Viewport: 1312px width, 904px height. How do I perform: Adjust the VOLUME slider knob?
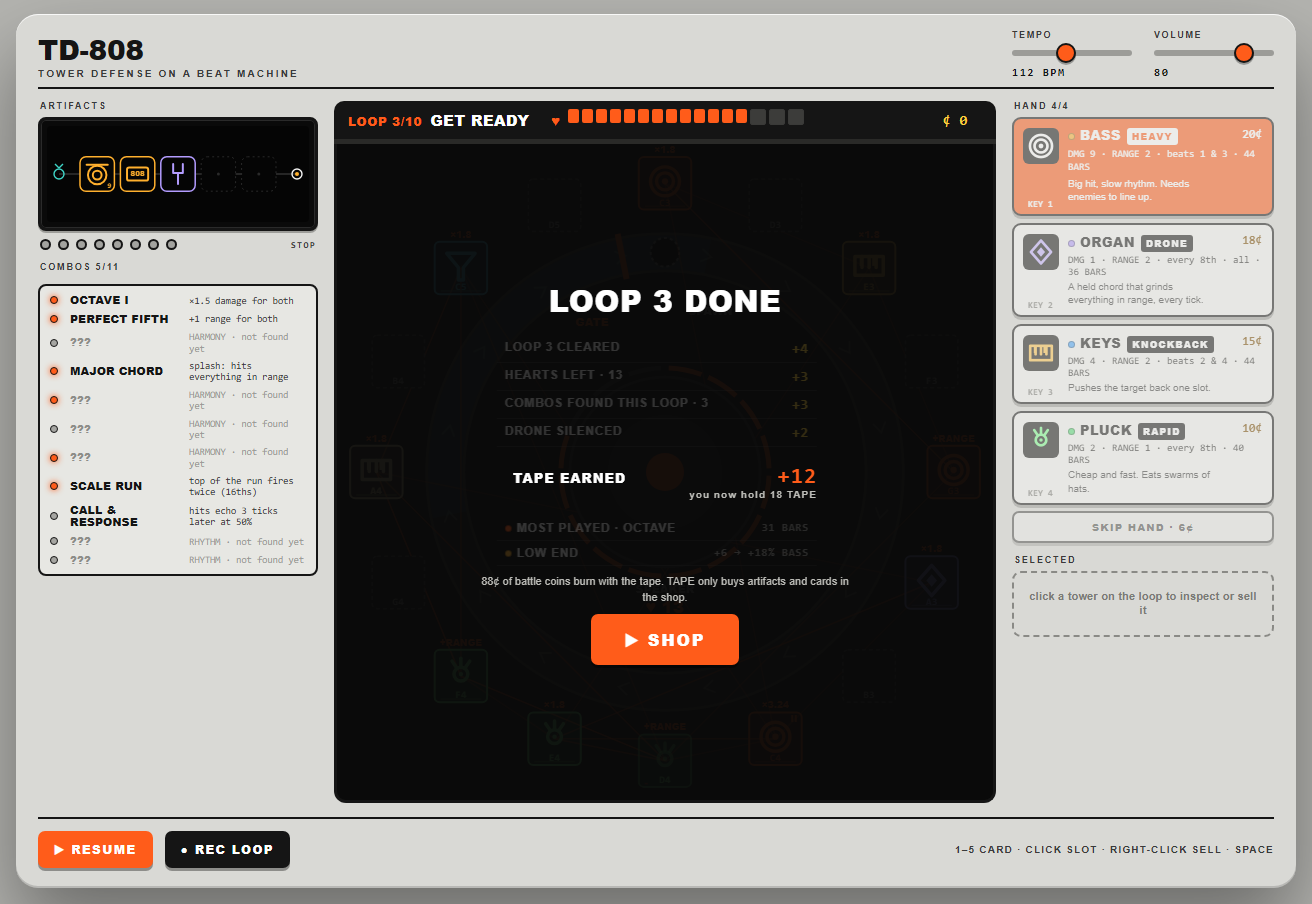pyautogui.click(x=1244, y=53)
